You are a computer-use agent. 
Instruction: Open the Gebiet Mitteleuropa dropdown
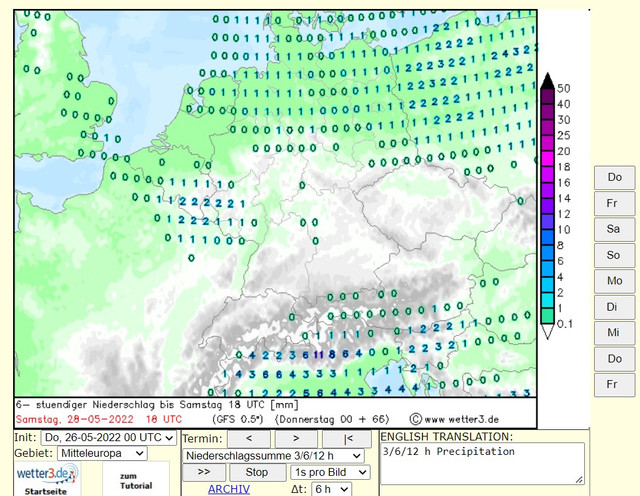(x=102, y=454)
